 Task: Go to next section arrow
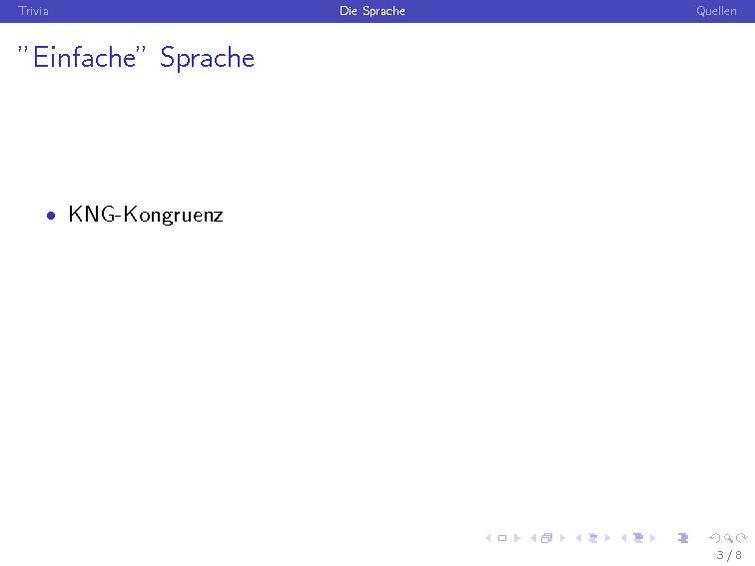652,538
